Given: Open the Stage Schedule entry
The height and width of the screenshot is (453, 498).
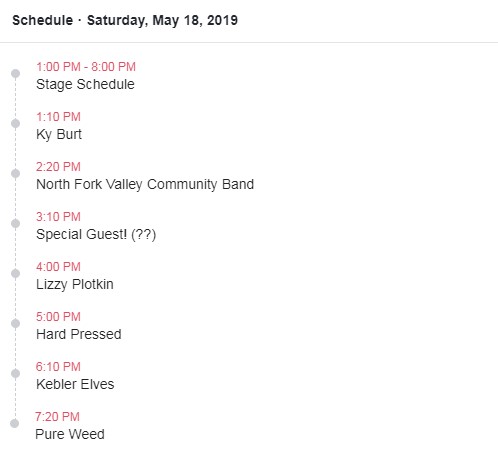Looking at the screenshot, I should coord(85,84).
